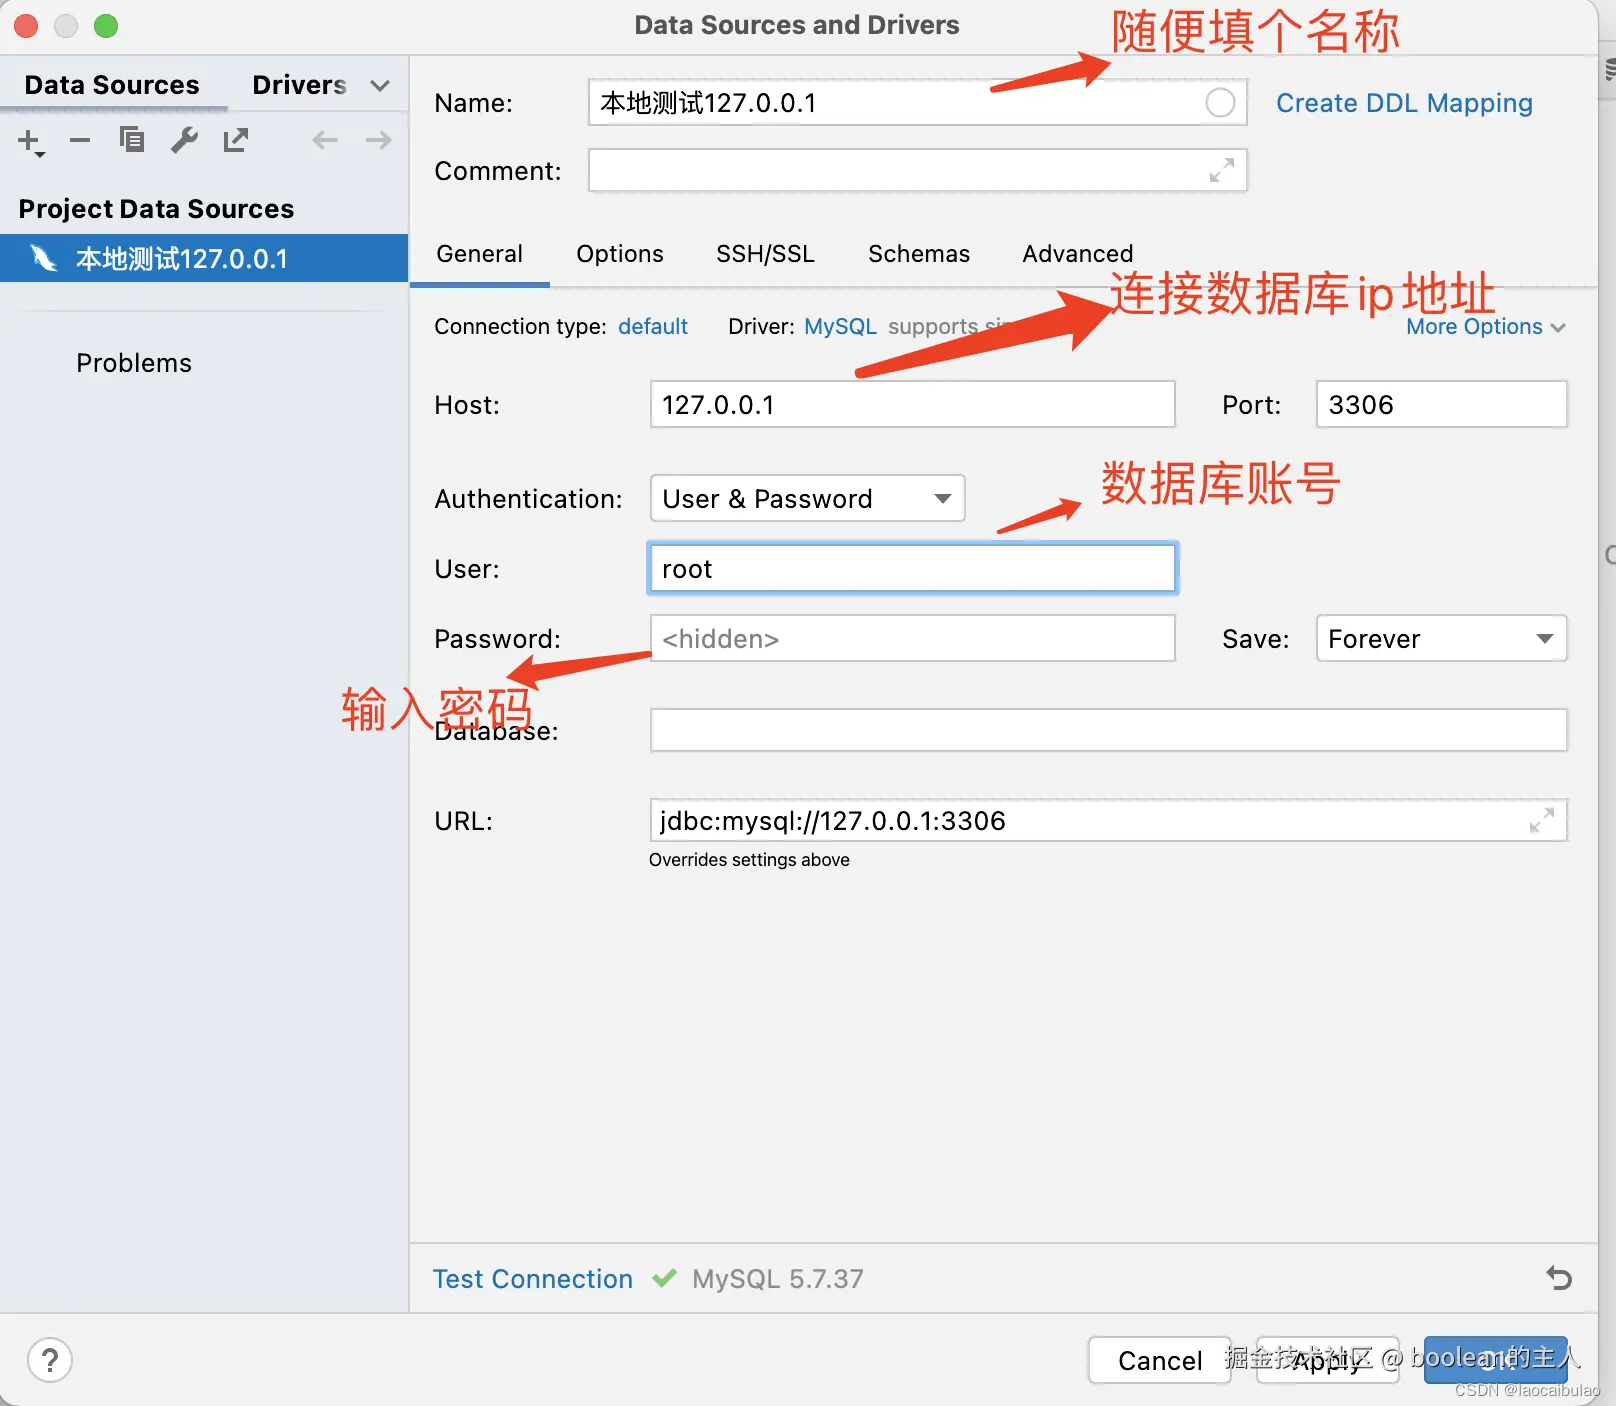Click the MySQL driver link
This screenshot has height=1406, width=1616.
pyautogui.click(x=840, y=326)
